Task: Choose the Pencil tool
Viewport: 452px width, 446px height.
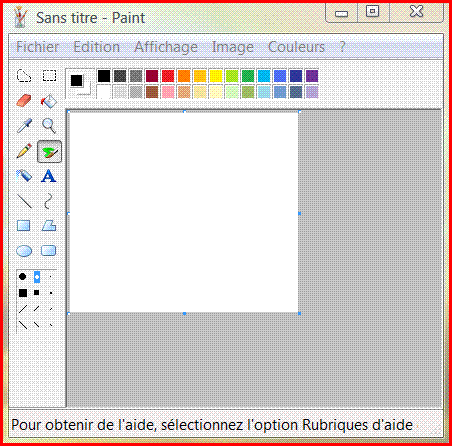Action: [24, 151]
